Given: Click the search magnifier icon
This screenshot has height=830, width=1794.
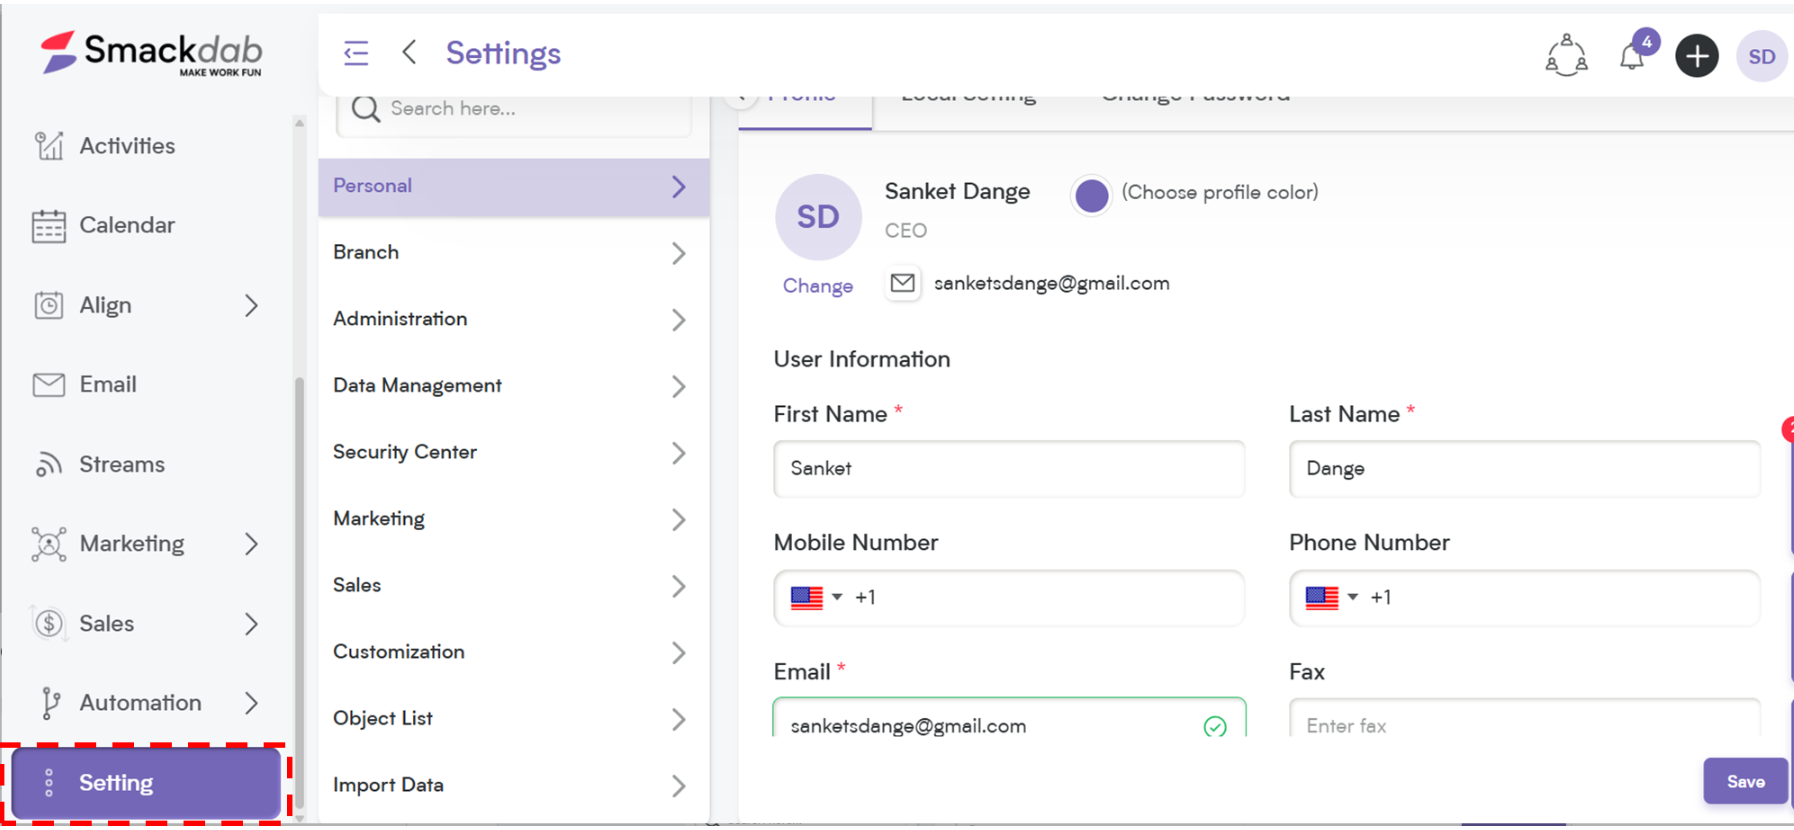Looking at the screenshot, I should (366, 109).
